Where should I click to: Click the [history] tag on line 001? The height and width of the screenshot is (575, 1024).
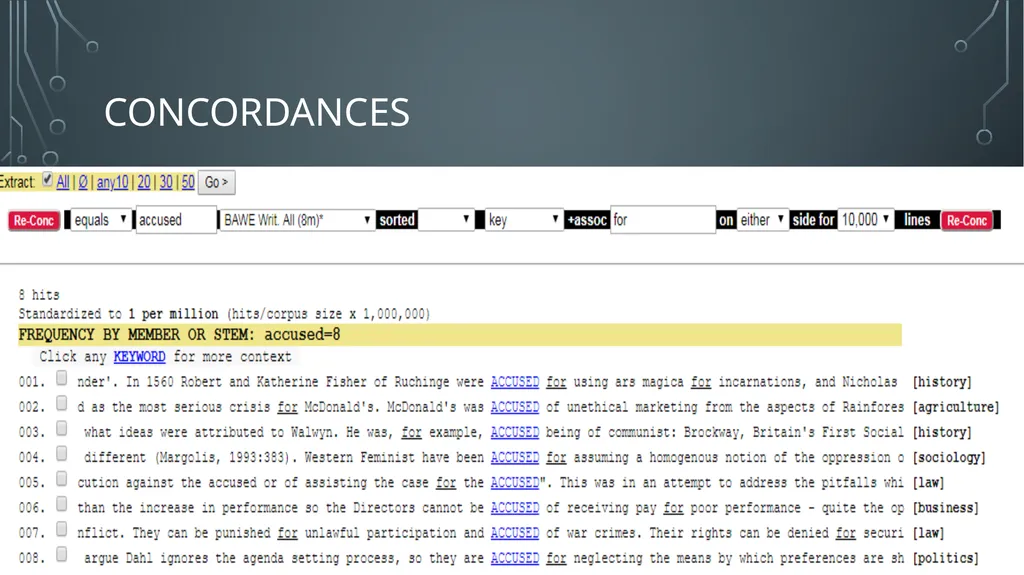pyautogui.click(x=942, y=382)
